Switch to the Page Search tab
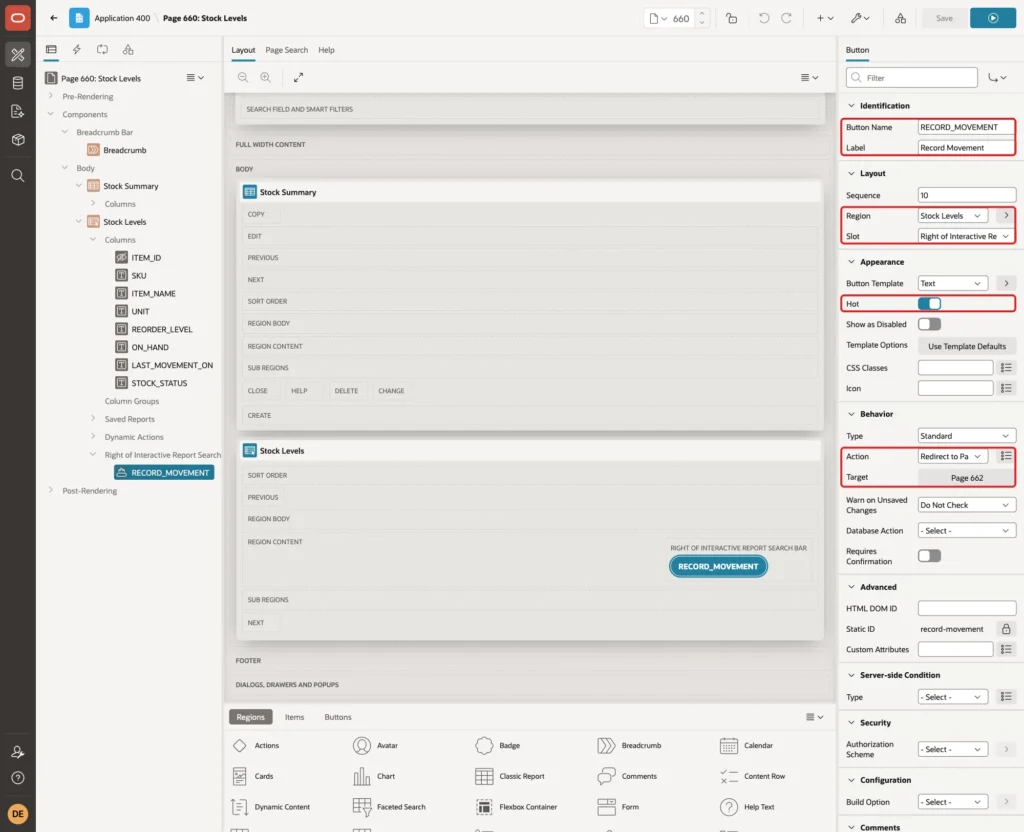1024x832 pixels. point(286,50)
